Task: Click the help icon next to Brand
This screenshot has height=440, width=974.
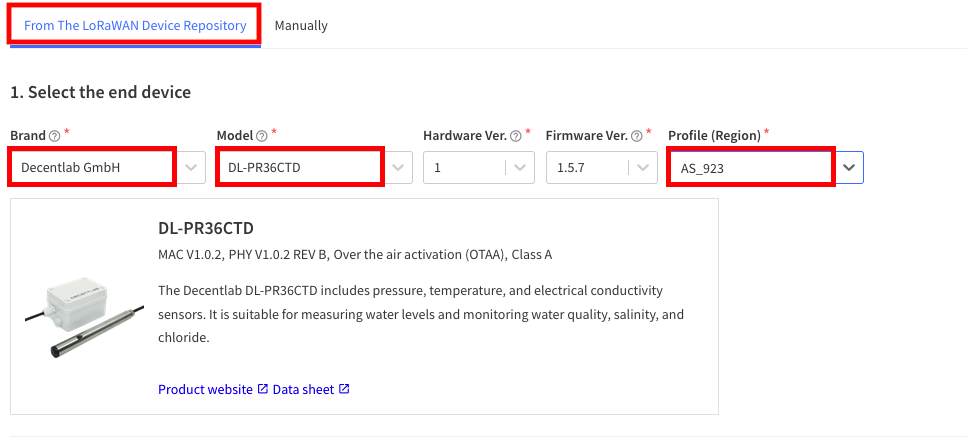Action: click(55, 135)
